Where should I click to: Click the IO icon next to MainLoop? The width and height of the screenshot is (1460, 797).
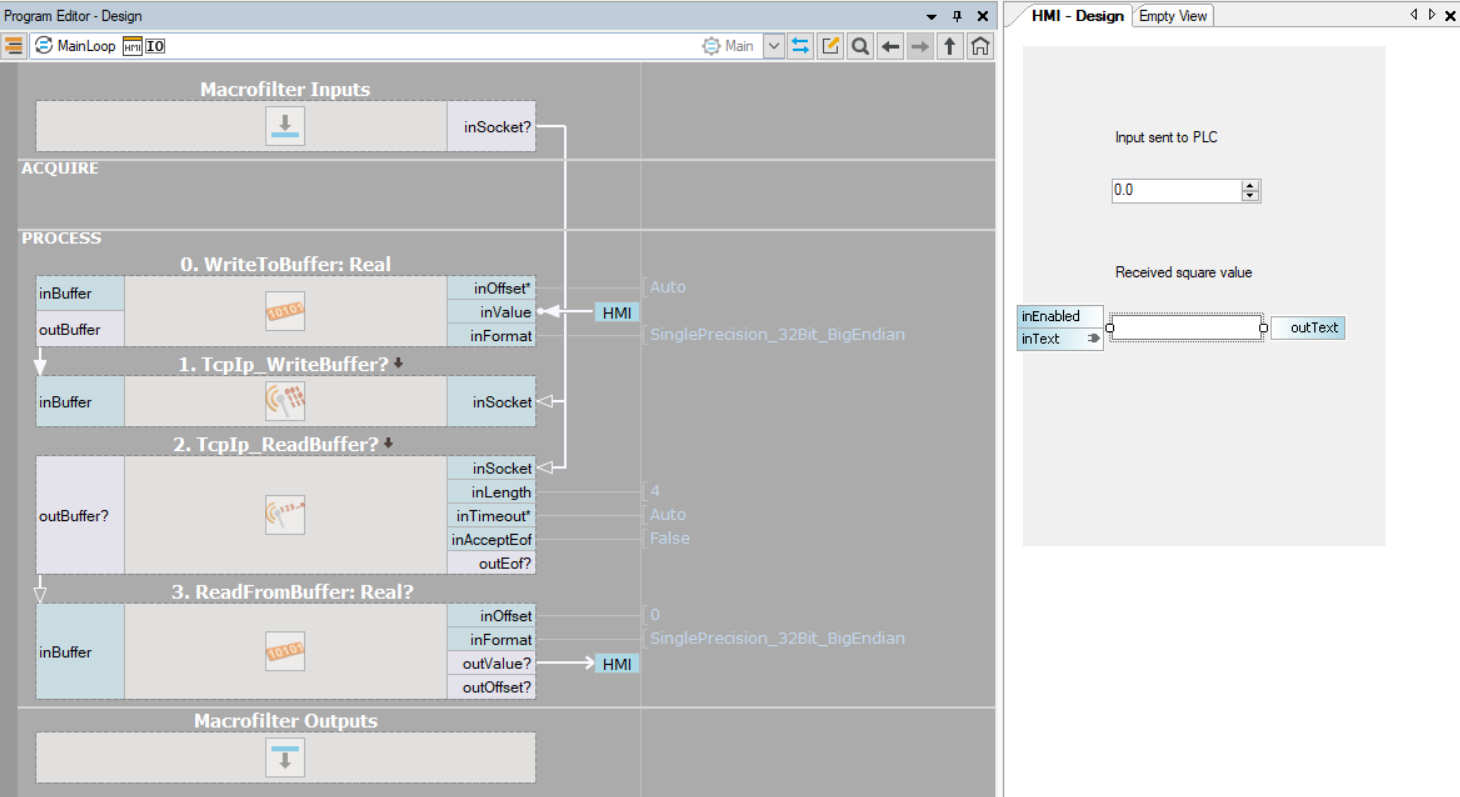(155, 46)
